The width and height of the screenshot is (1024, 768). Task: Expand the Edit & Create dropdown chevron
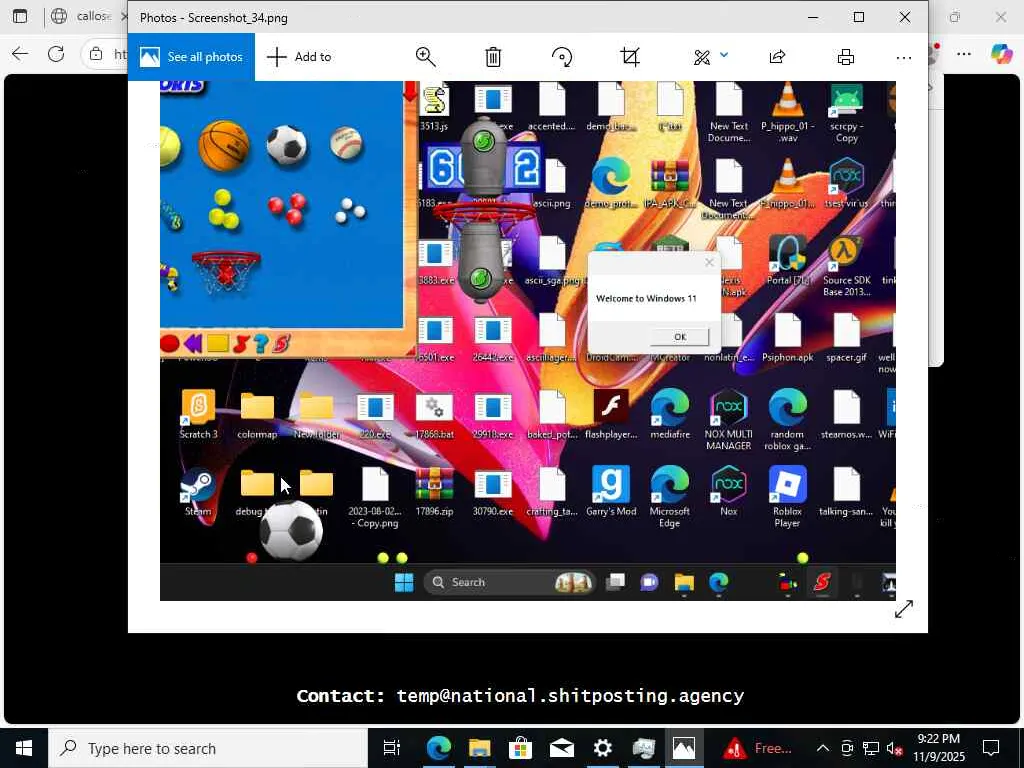pos(724,56)
